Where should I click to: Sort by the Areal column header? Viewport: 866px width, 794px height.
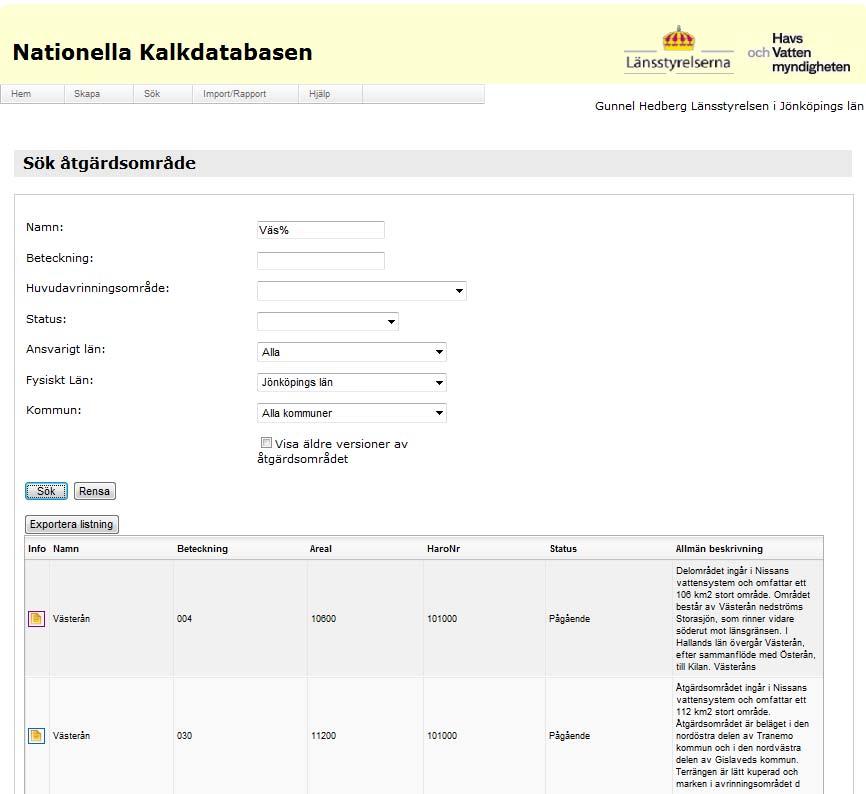coord(320,549)
